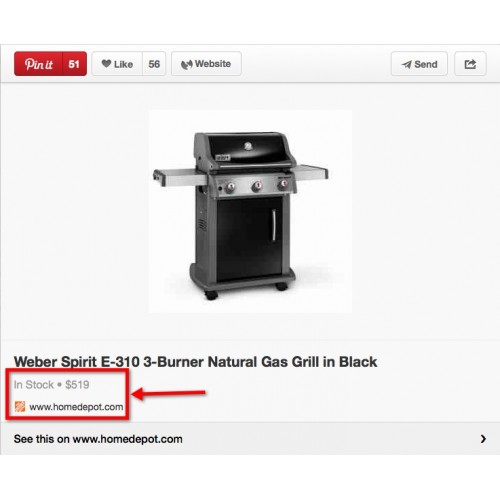Viewport: 500px width, 500px height.
Task: Open the like count showing 56
Action: 154,64
